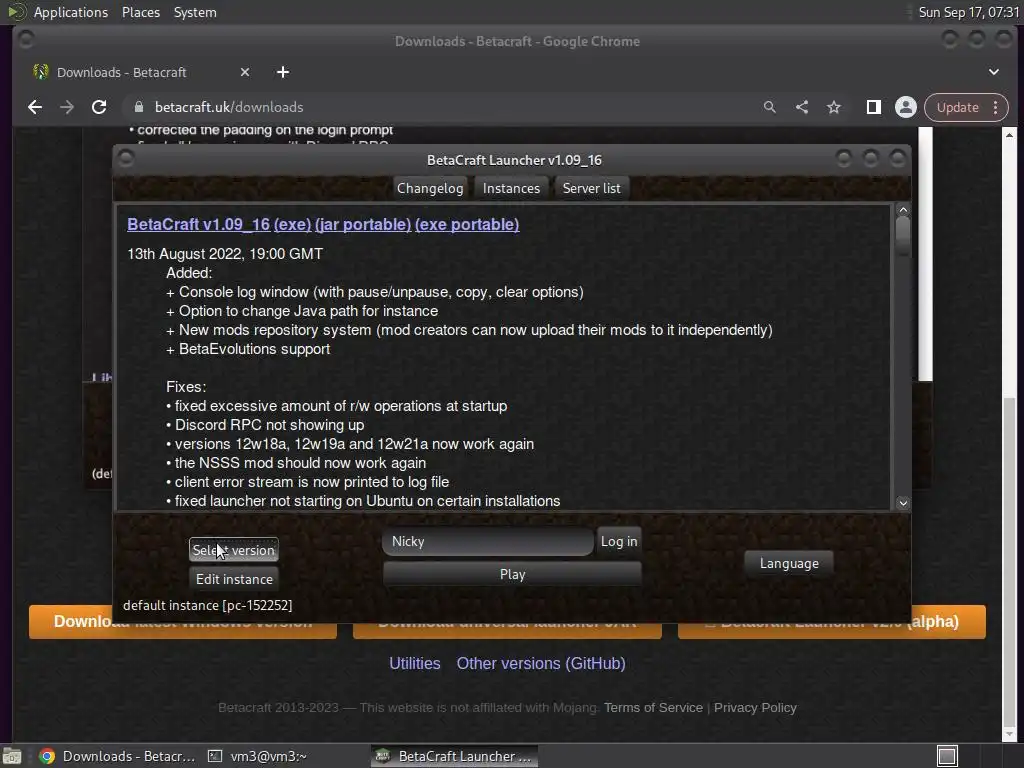Open the Language button
The image size is (1024, 768).
(x=789, y=563)
